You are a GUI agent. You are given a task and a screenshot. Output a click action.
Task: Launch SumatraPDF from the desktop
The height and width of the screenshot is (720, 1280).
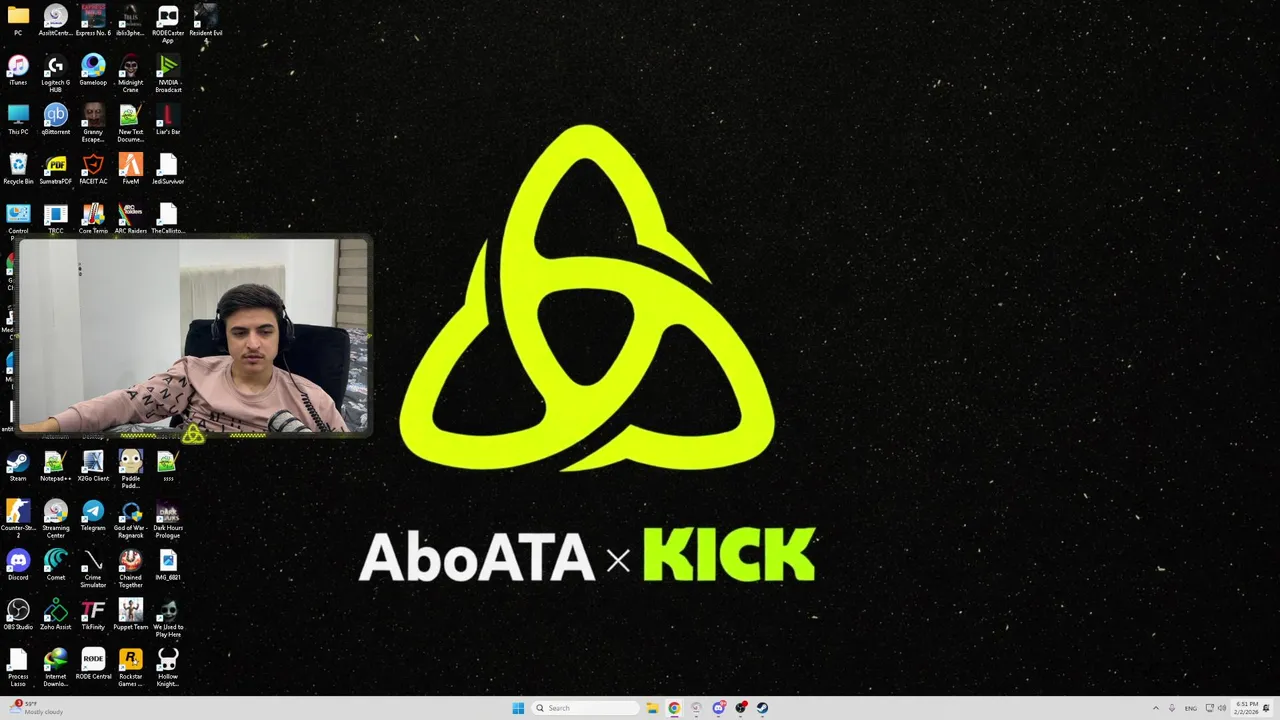click(x=56, y=169)
